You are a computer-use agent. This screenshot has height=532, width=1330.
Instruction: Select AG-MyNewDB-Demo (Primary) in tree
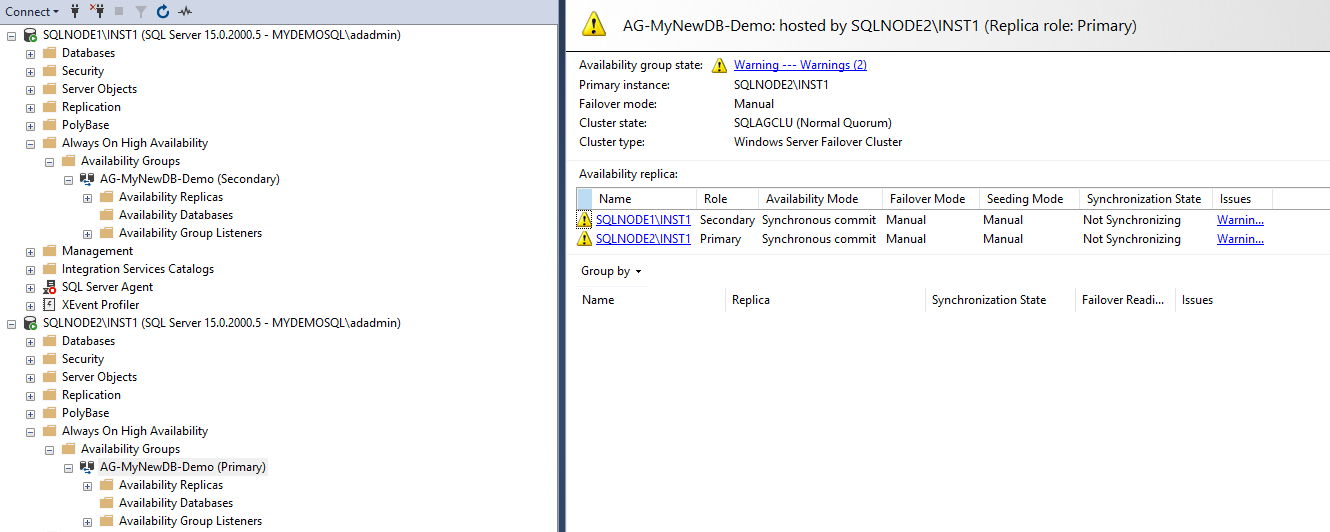point(183,467)
